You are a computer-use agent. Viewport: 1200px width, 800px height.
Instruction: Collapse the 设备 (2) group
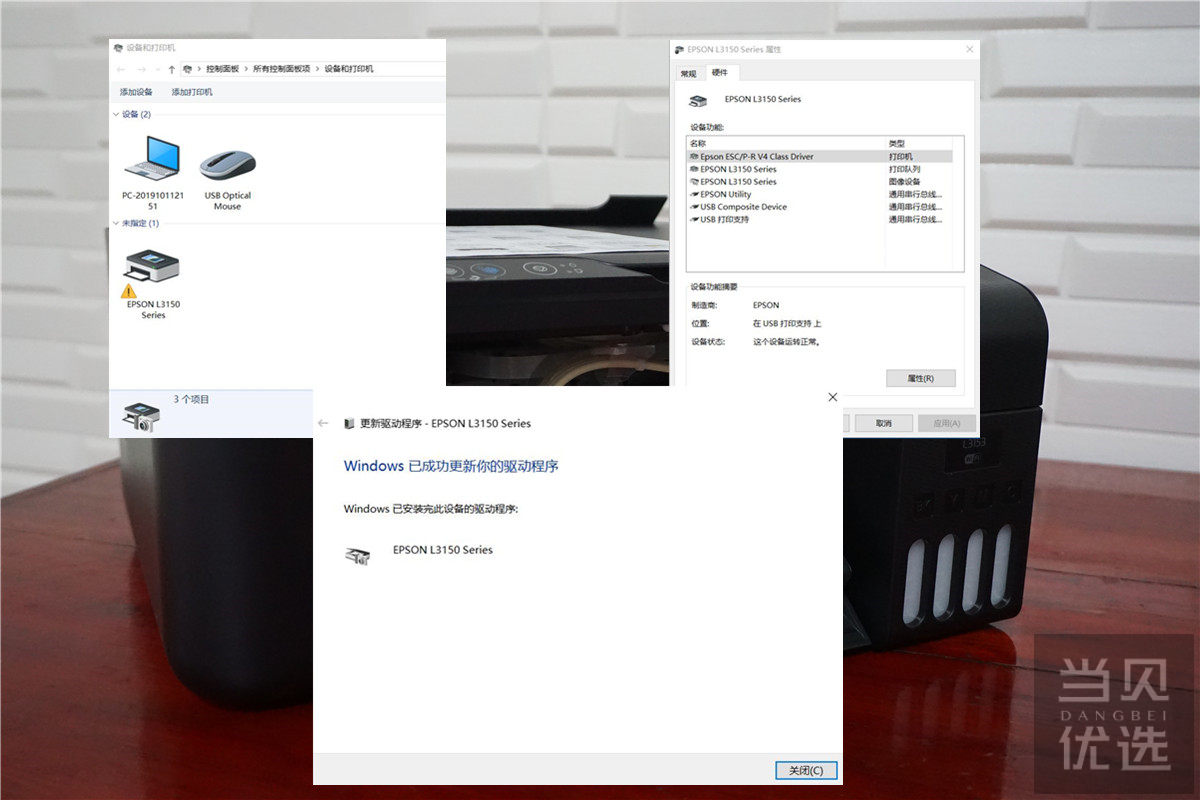tap(115, 114)
